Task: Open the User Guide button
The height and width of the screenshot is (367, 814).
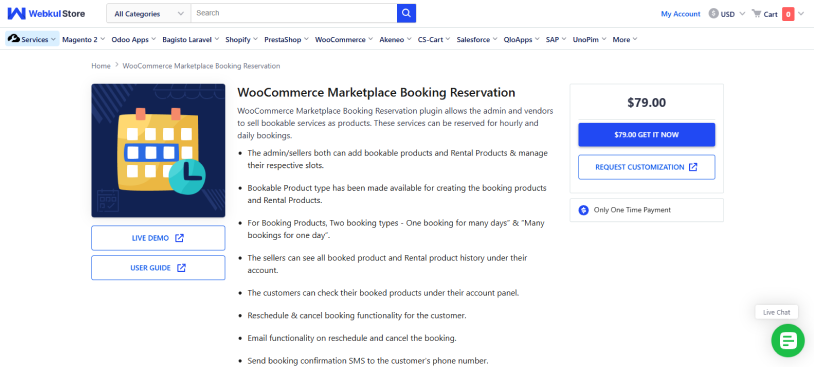Action: click(x=158, y=268)
